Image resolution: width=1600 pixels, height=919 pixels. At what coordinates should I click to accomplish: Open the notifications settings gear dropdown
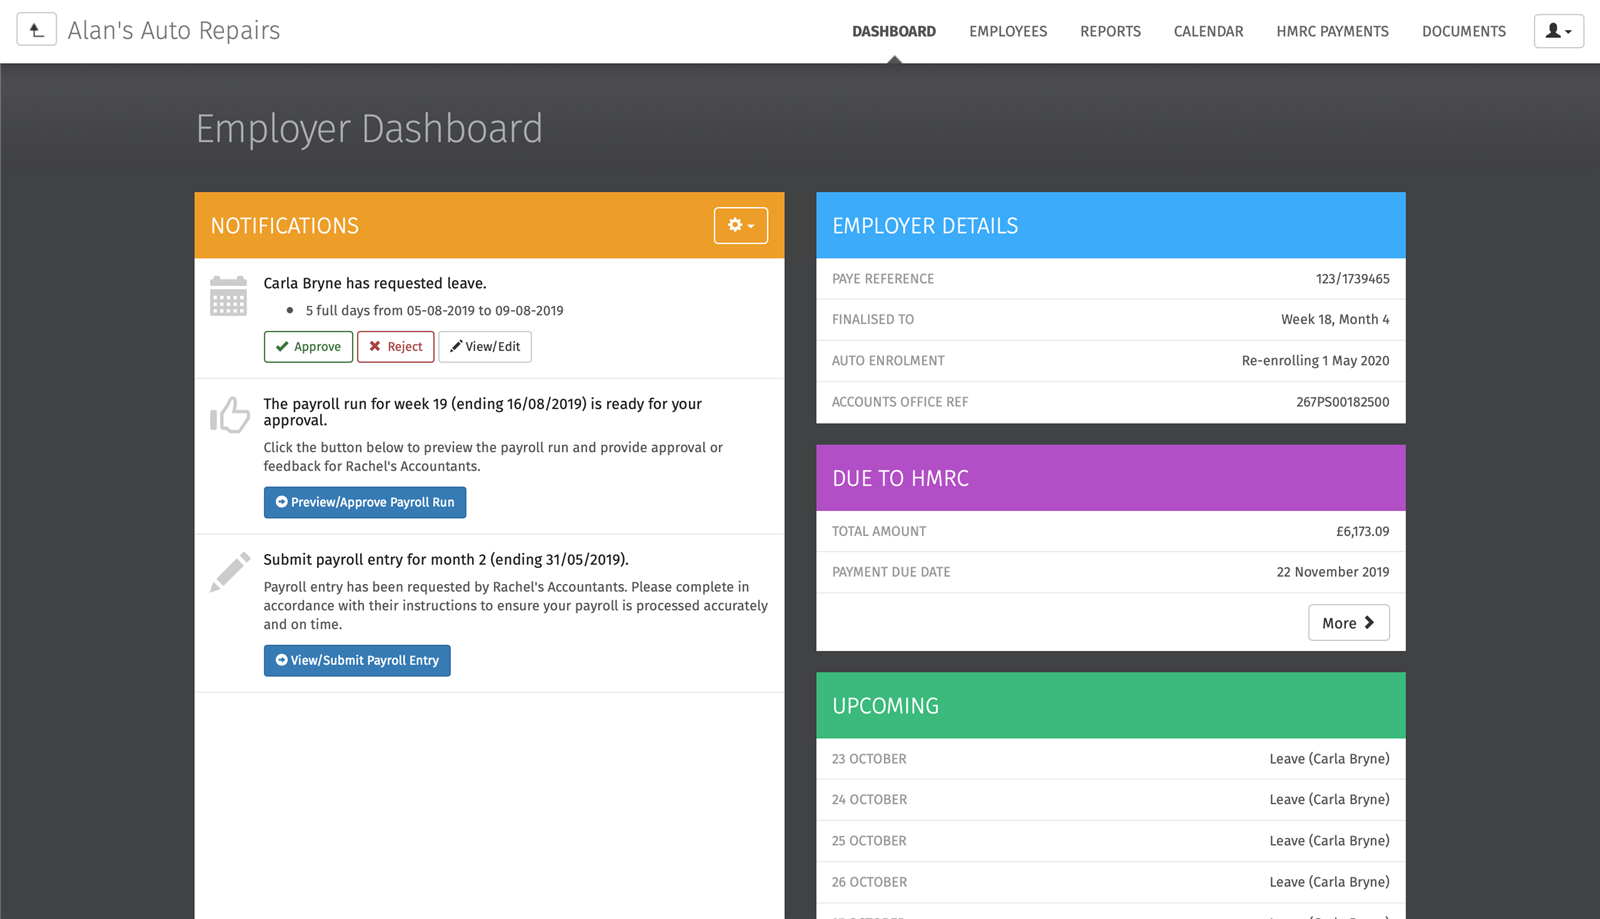coord(740,225)
